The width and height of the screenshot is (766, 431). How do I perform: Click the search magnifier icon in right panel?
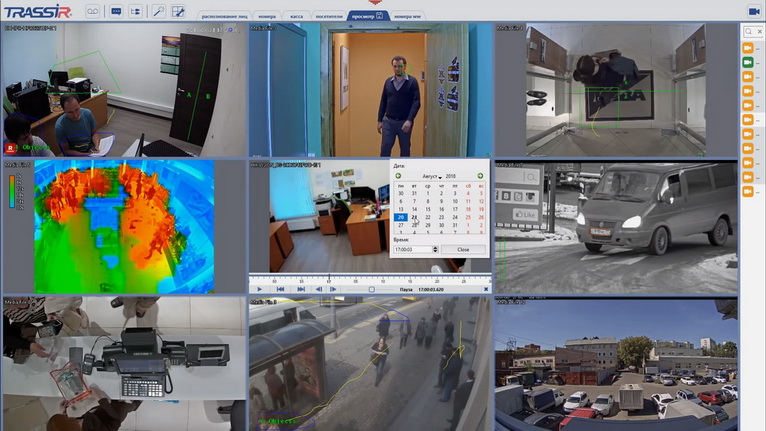click(748, 32)
